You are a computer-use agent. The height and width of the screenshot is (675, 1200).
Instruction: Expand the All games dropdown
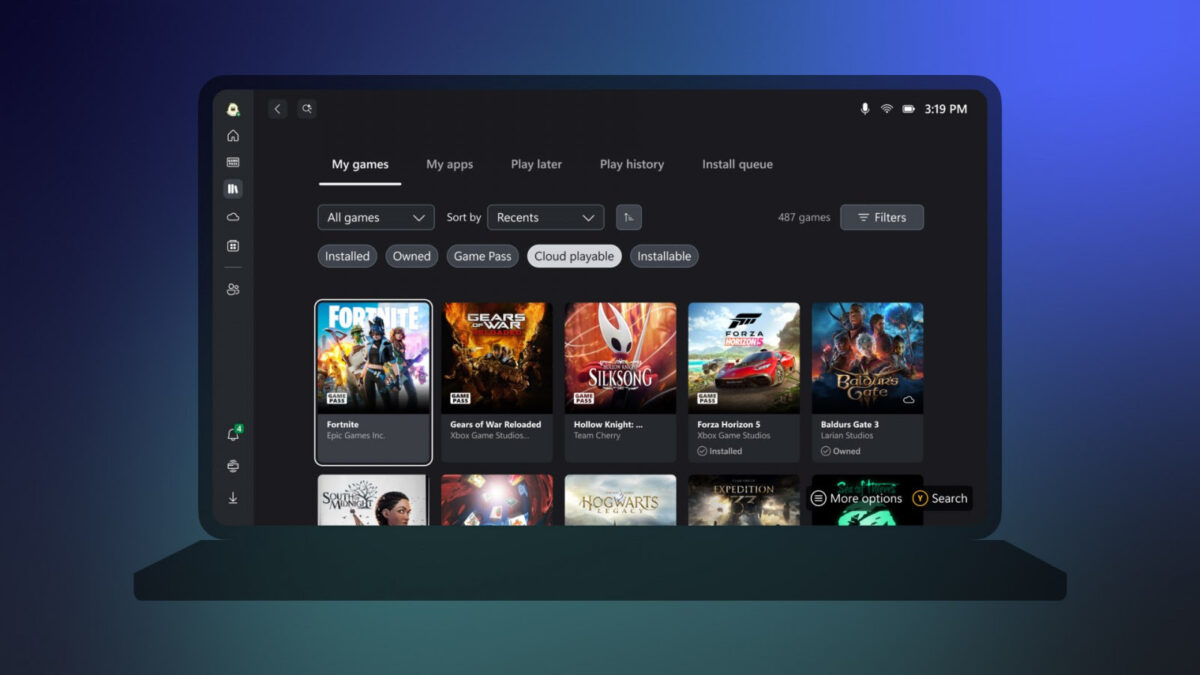click(376, 217)
